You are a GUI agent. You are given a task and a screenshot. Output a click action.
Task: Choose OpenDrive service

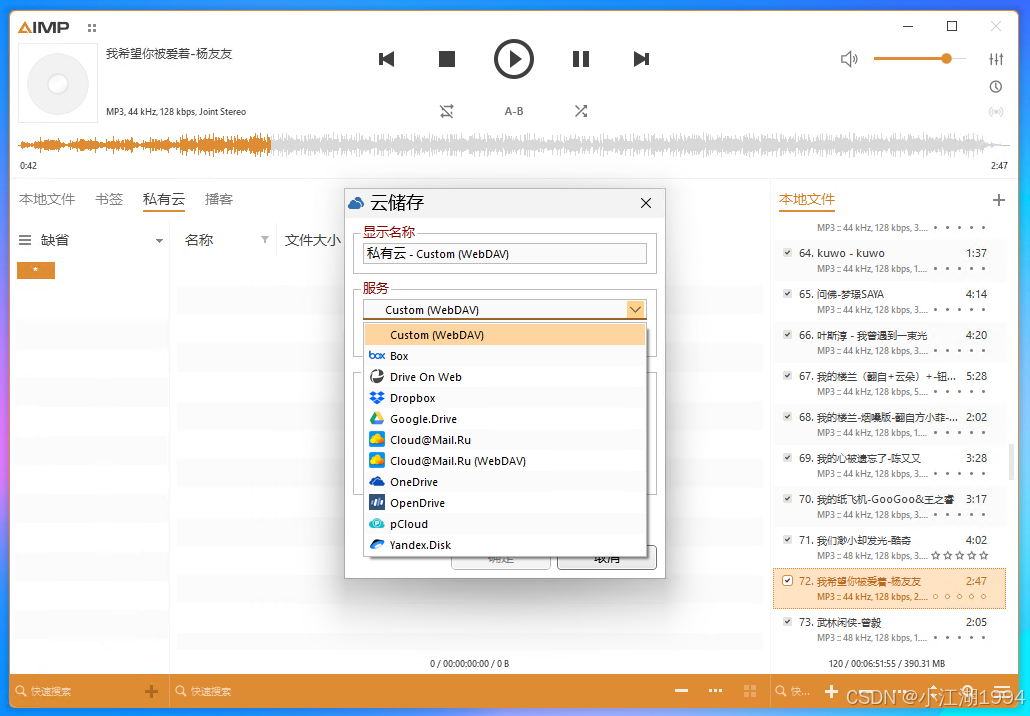tap(504, 503)
